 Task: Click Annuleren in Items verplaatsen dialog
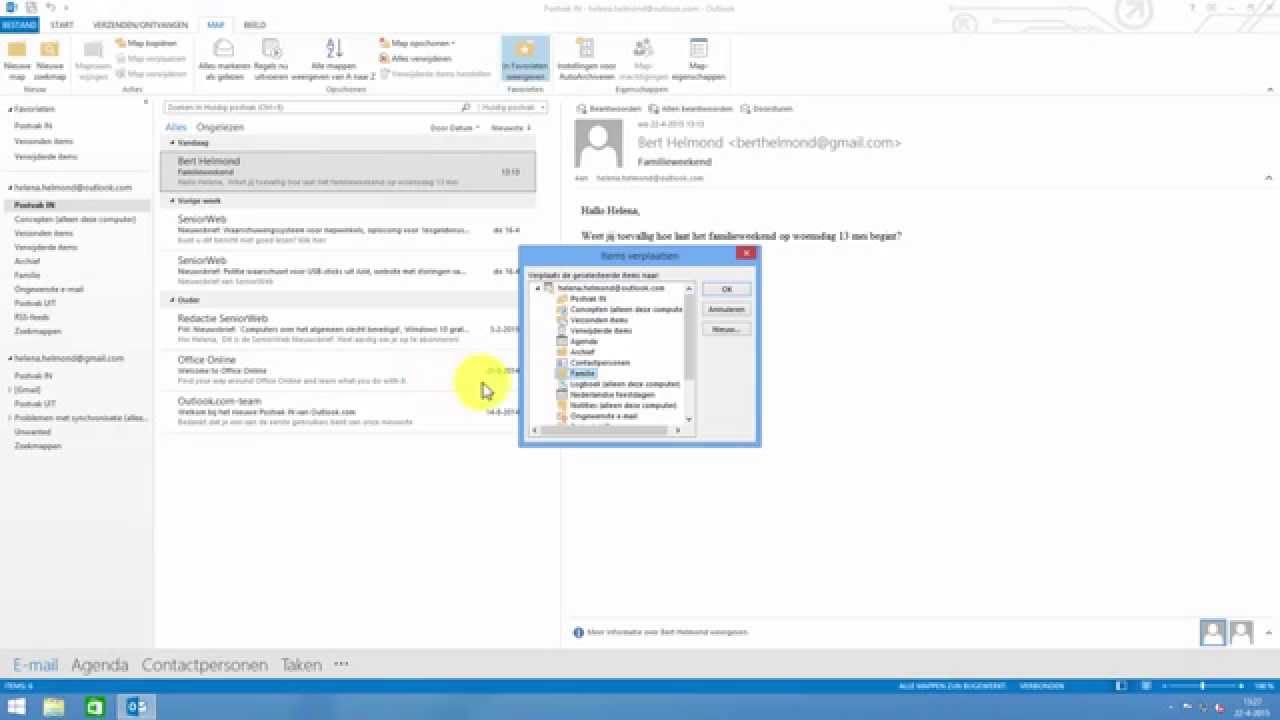pyautogui.click(x=726, y=309)
